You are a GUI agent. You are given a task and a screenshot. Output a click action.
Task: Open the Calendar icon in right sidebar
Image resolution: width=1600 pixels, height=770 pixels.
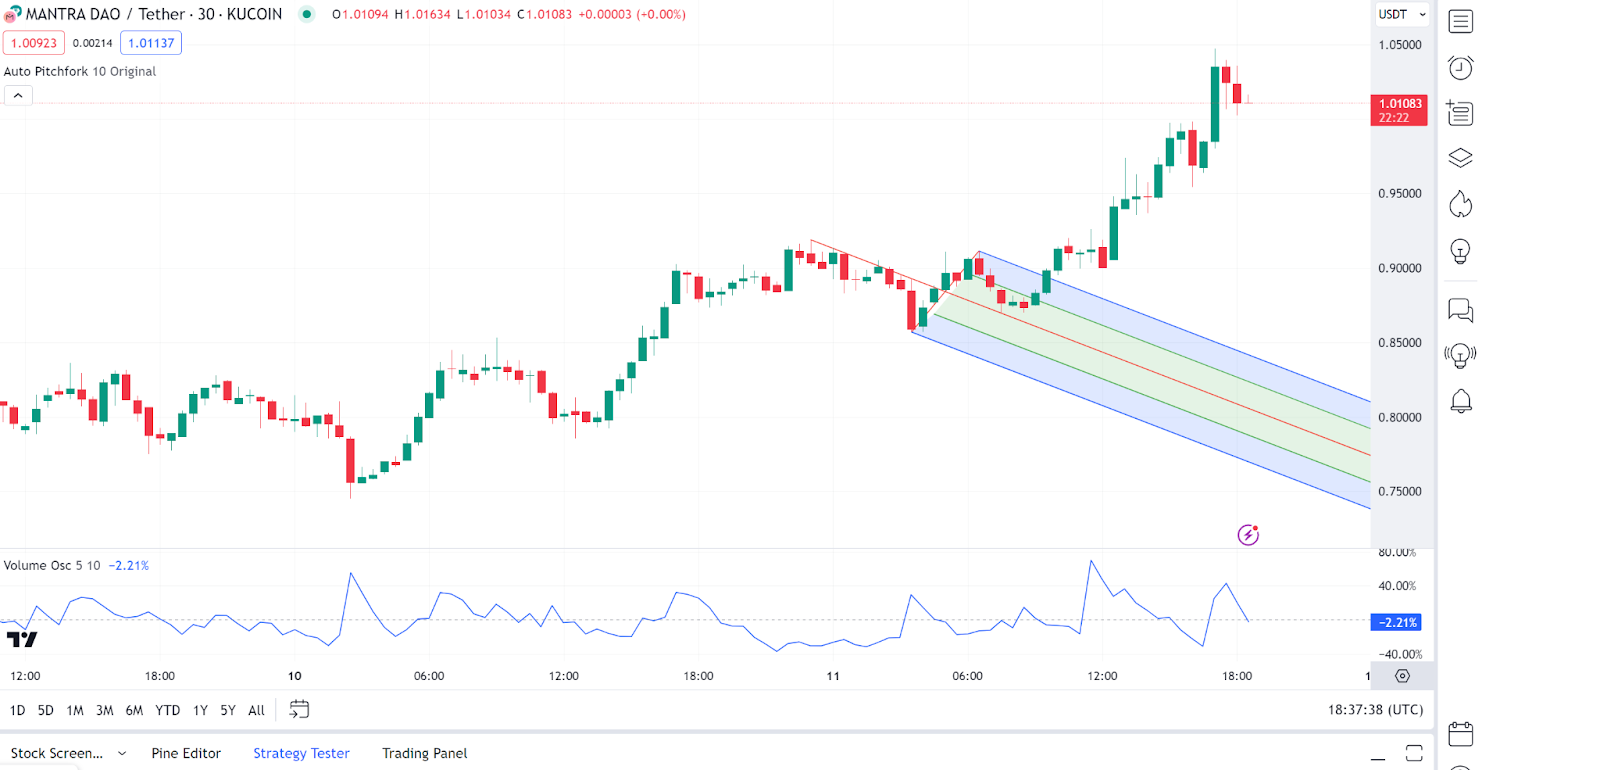click(x=1460, y=734)
